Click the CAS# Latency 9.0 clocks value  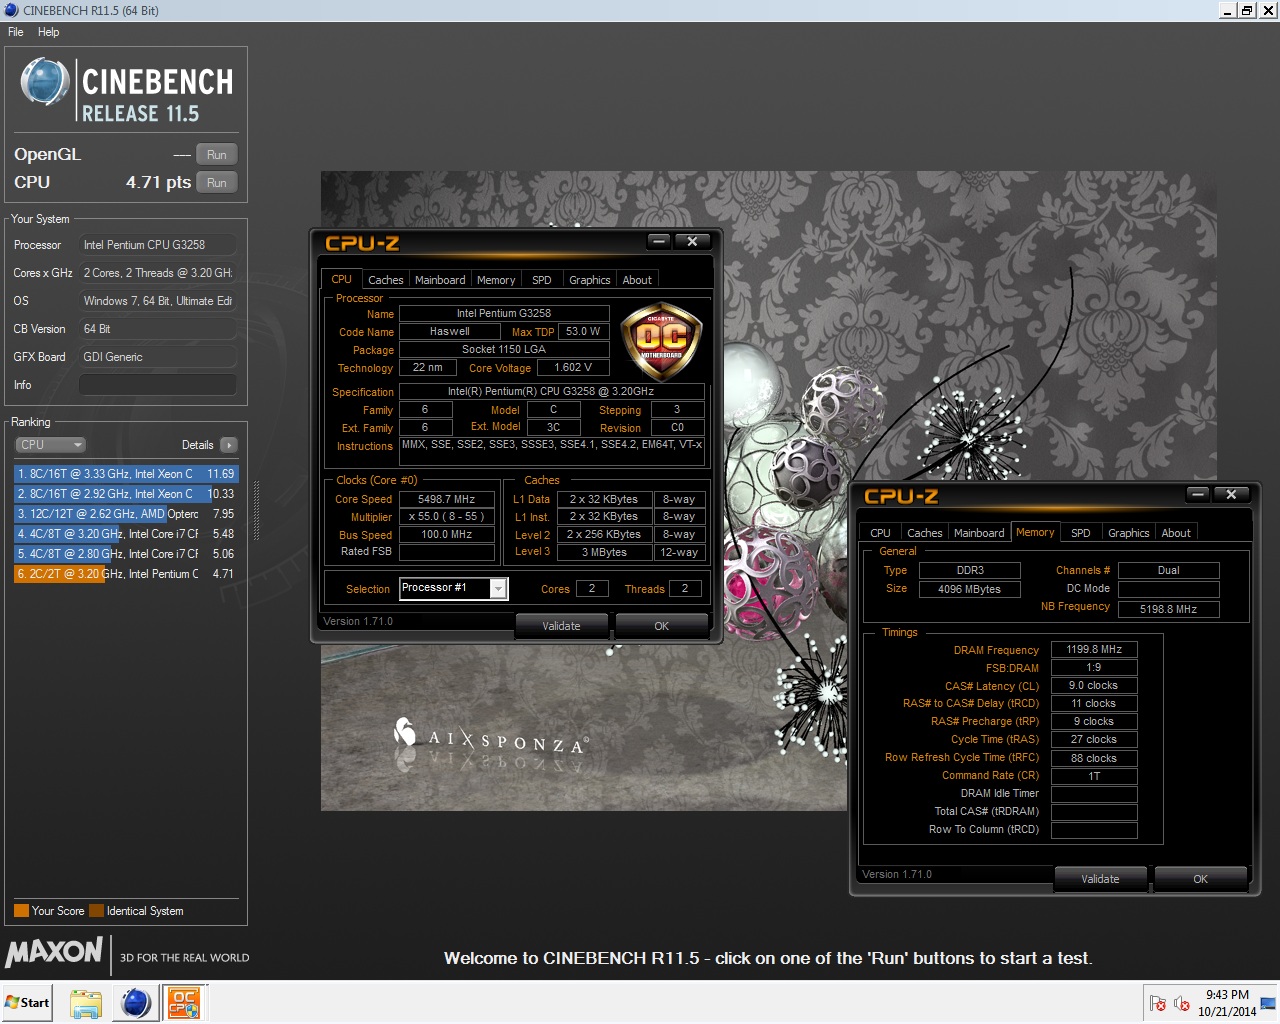pyautogui.click(x=1094, y=685)
